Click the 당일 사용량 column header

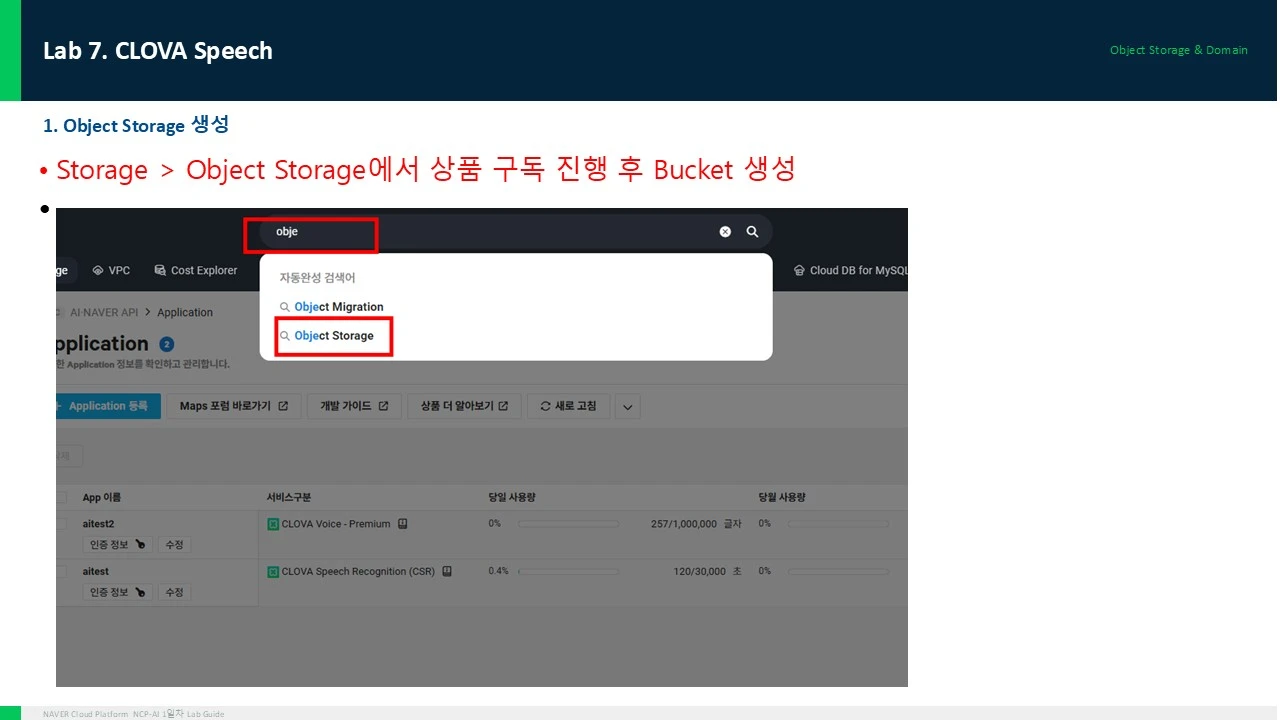pos(512,497)
